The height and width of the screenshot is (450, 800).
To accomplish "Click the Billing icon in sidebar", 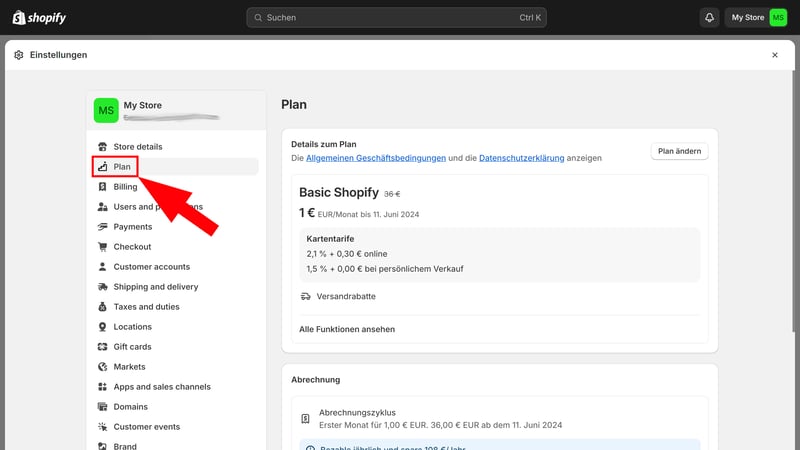I will click(x=103, y=187).
